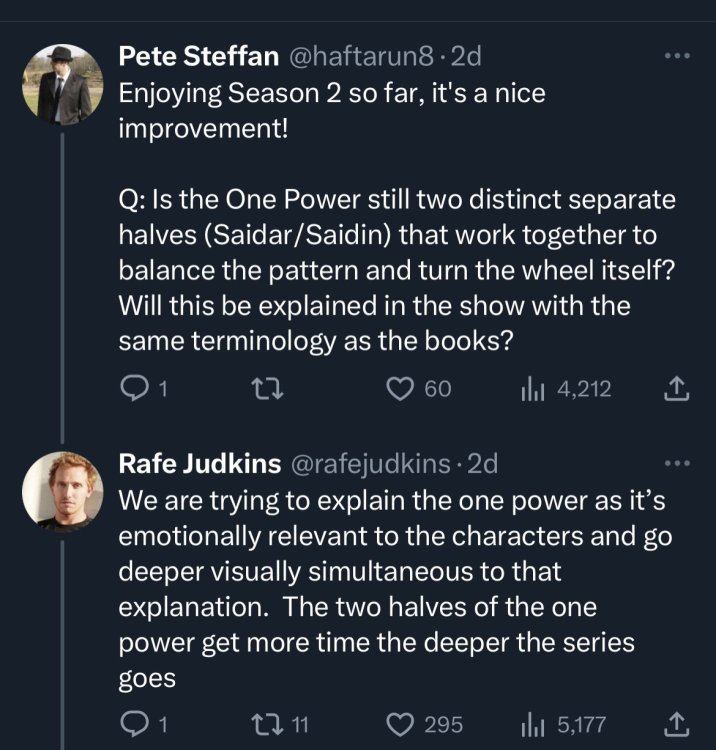Reply to Pete Steffan's tweet

[x=133, y=388]
